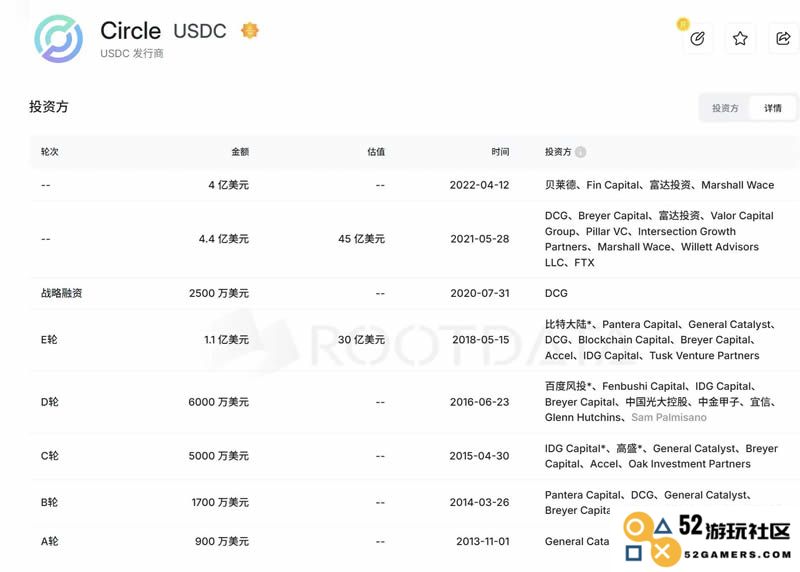Open DCG in the 战略融资 row
This screenshot has width=800, height=572.
pos(556,293)
